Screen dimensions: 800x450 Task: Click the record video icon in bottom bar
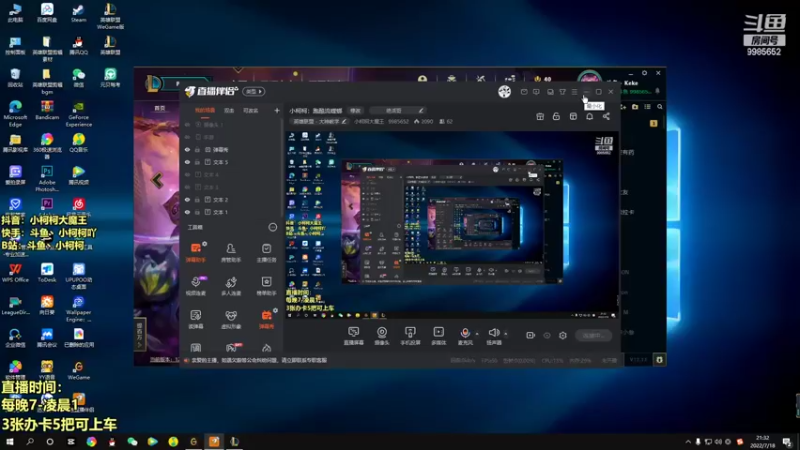[x=530, y=335]
